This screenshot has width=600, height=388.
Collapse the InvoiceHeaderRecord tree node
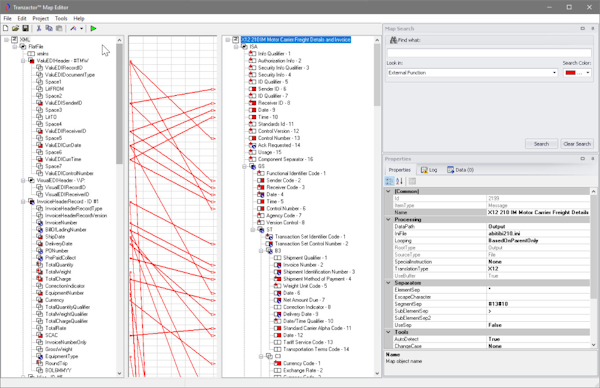click(x=23, y=201)
